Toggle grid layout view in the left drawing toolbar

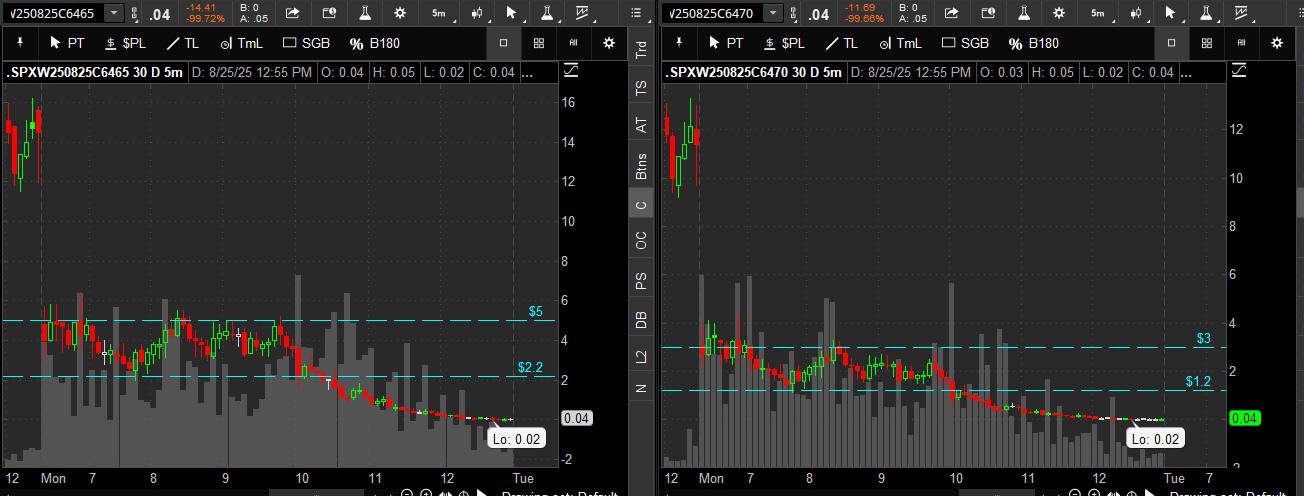point(539,43)
